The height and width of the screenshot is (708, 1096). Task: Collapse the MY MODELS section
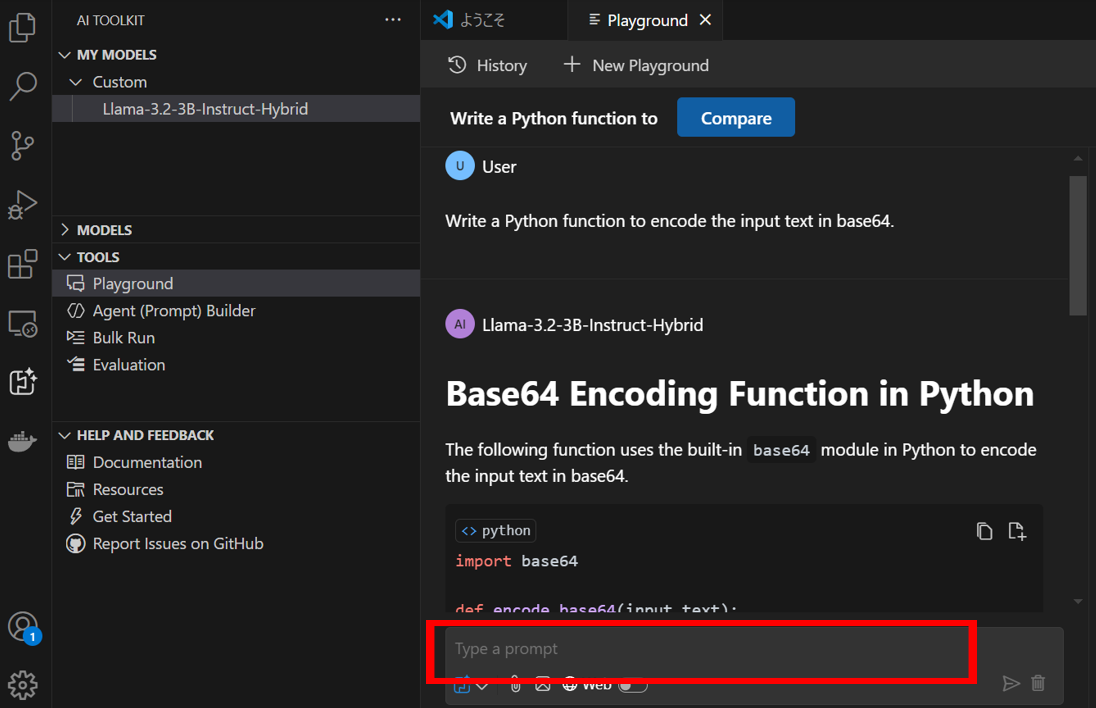click(65, 55)
